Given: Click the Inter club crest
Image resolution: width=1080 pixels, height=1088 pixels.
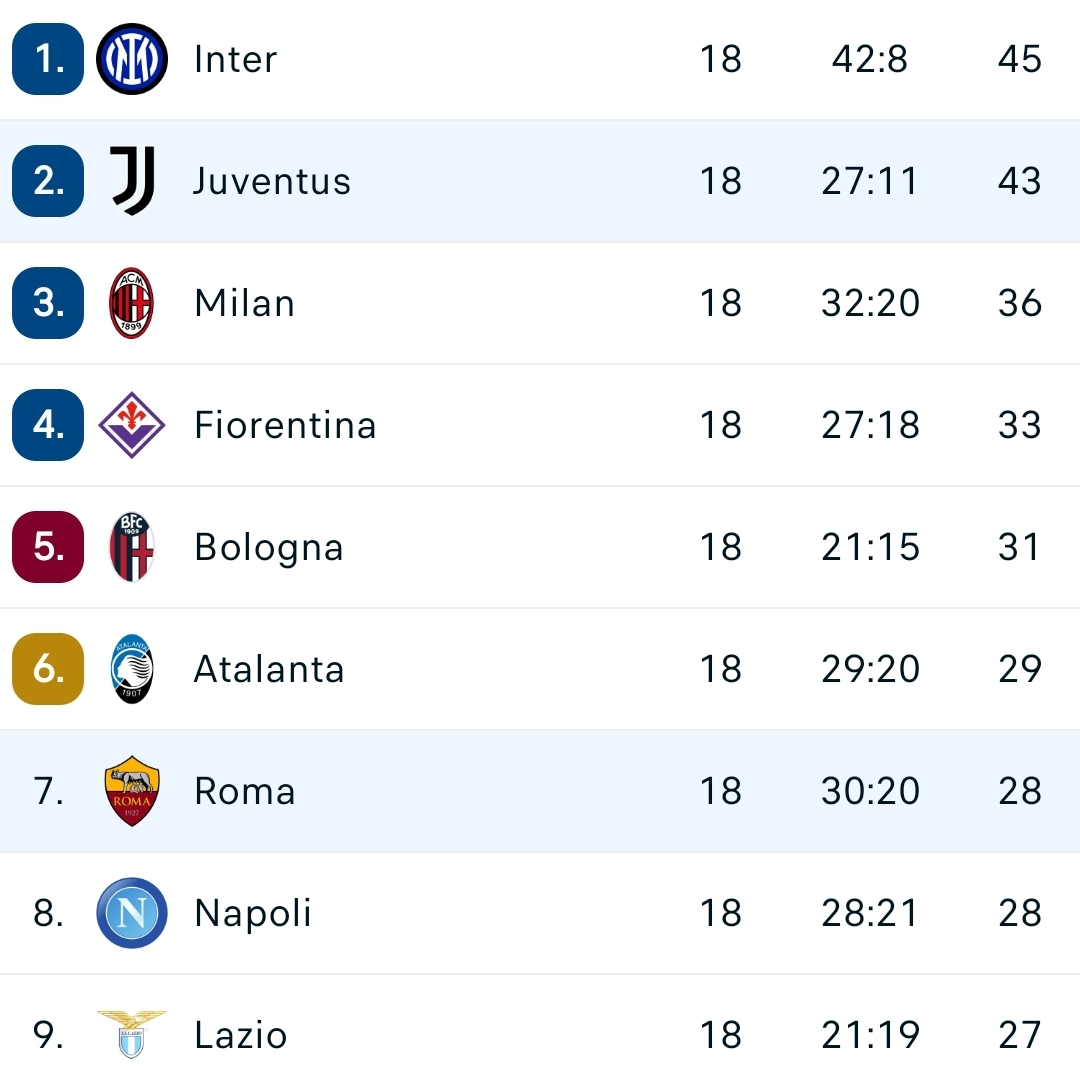Looking at the screenshot, I should tap(131, 59).
